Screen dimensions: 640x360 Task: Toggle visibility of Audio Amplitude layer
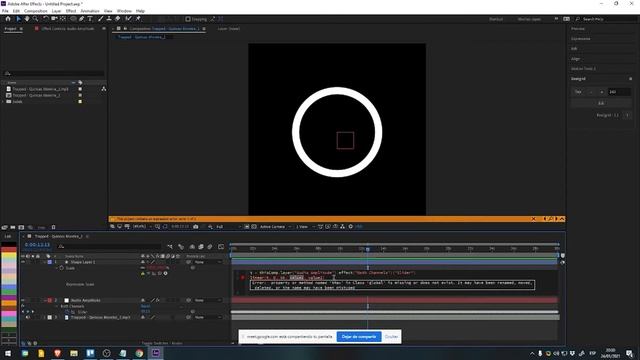point(23,300)
